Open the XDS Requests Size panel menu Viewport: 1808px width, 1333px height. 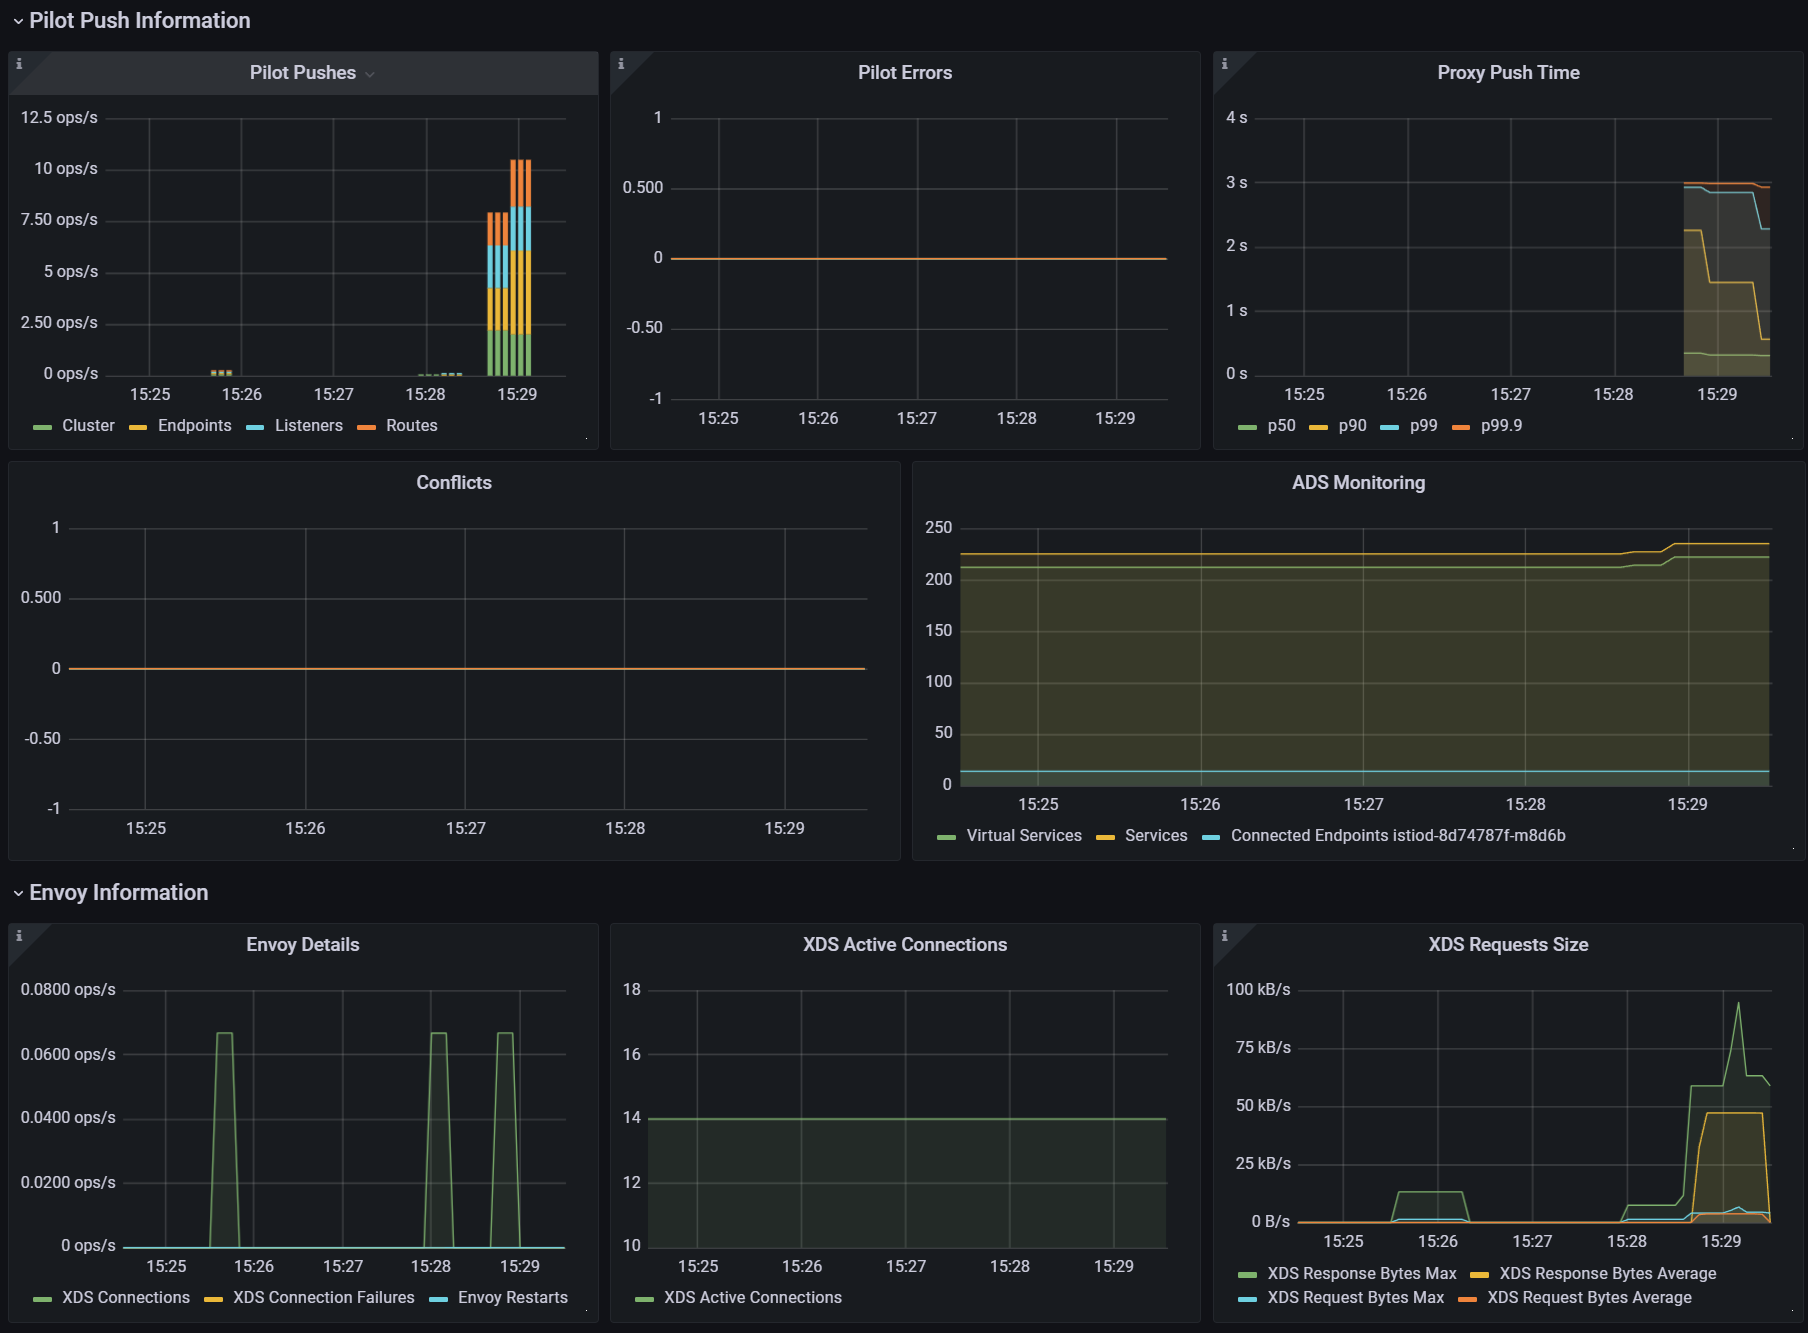[x=1508, y=945]
